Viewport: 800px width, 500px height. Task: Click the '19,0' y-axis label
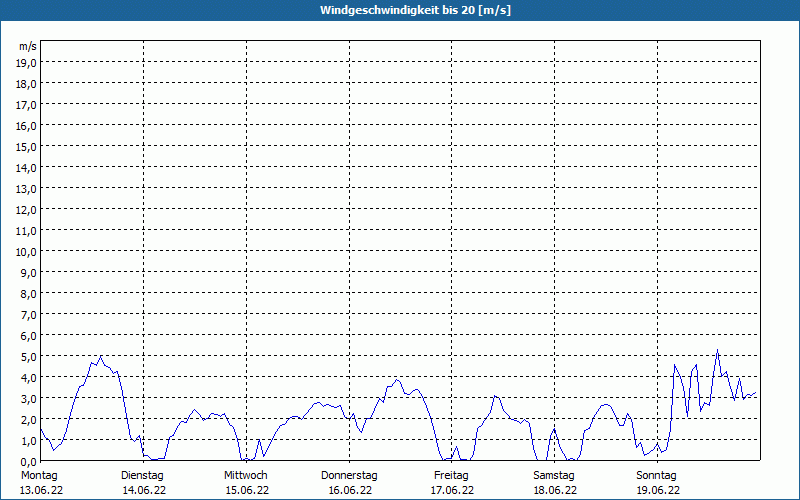pos(27,63)
